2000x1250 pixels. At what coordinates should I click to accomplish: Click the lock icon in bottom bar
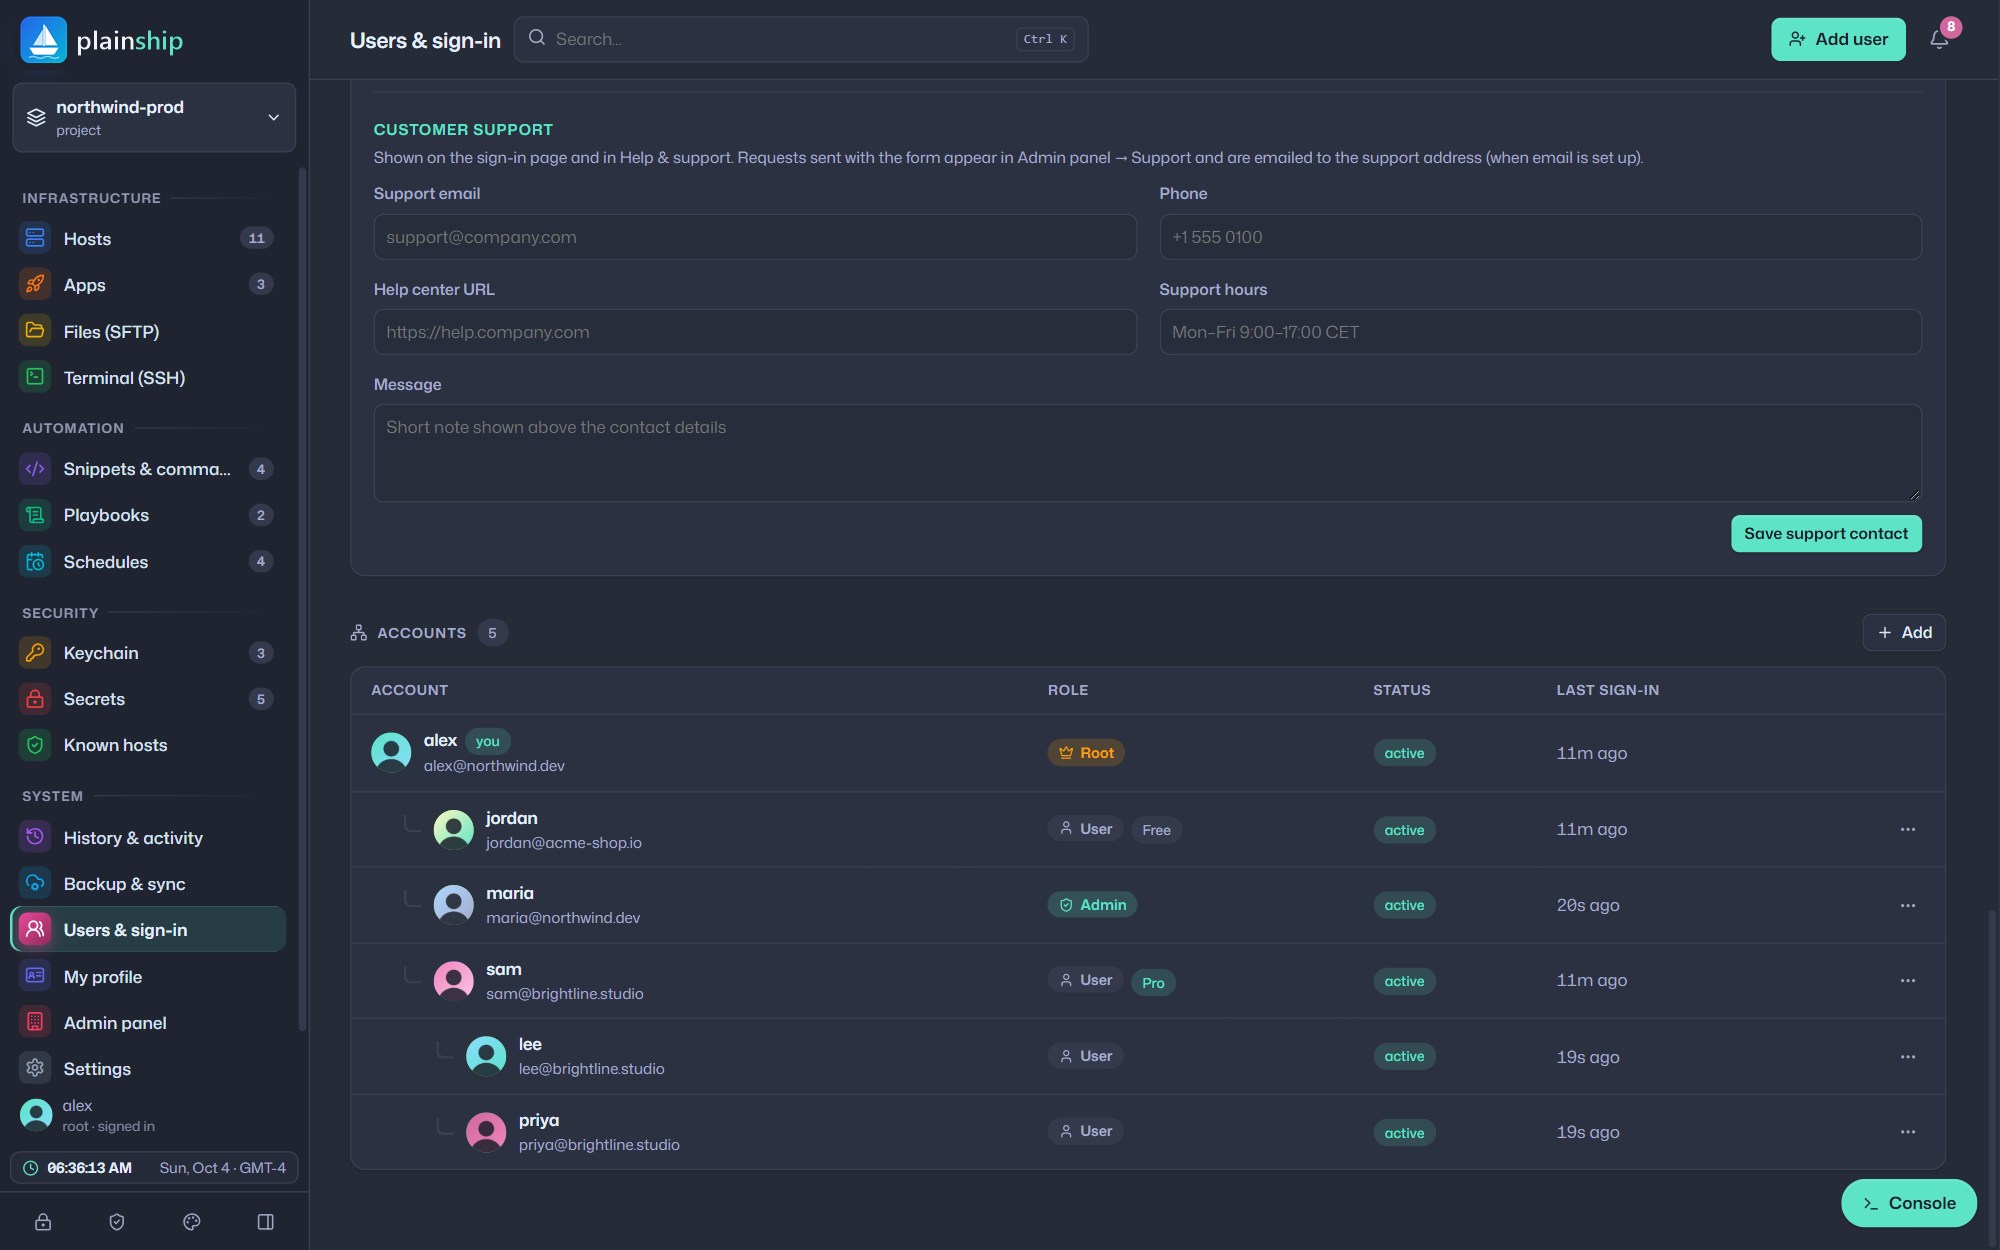43,1222
